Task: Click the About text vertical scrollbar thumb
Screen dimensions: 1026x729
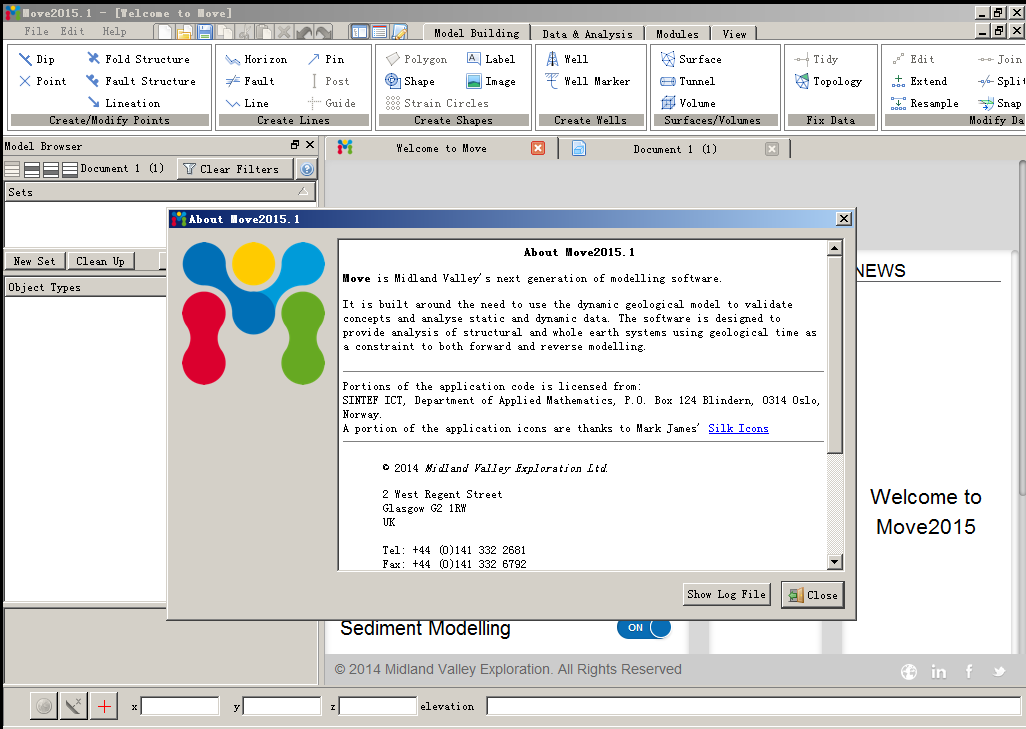Action: click(834, 354)
